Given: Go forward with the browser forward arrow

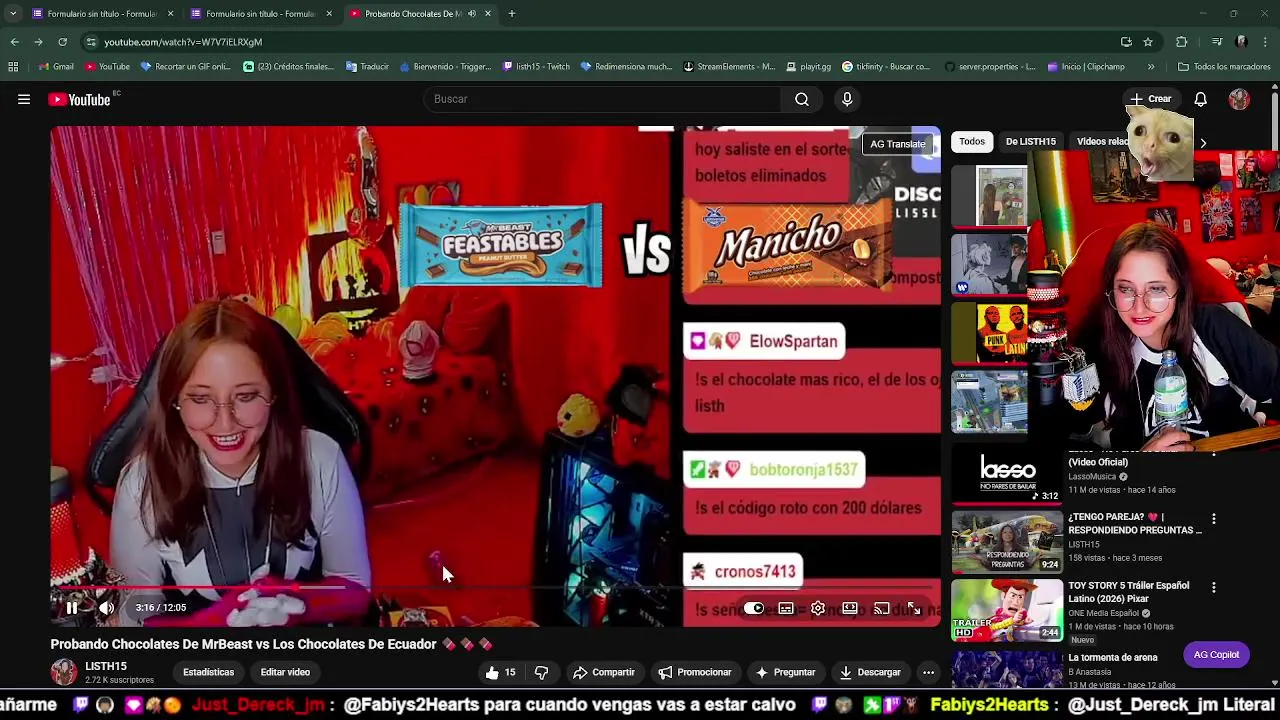Looking at the screenshot, I should pos(38,42).
